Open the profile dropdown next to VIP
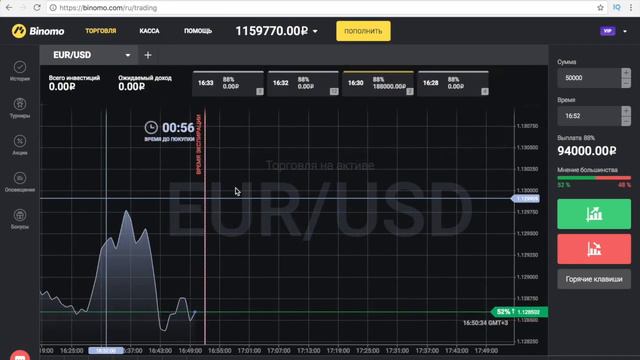Screen dimensions: 640x360 625,31
